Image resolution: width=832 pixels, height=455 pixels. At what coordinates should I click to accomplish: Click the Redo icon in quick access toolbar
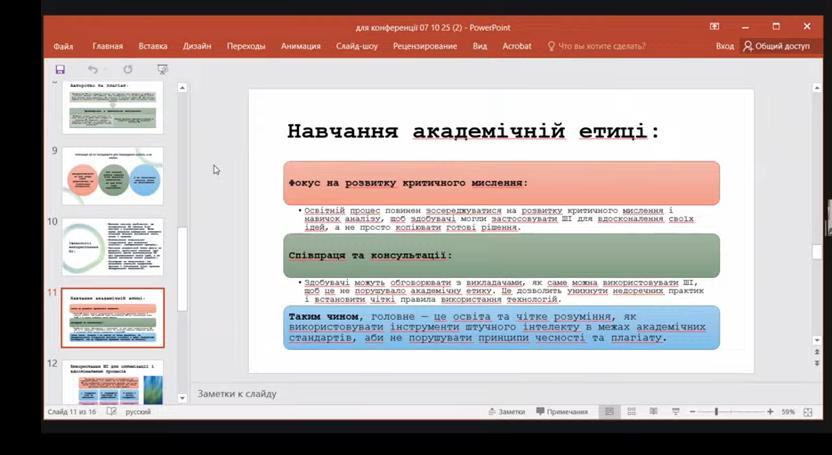[x=127, y=69]
